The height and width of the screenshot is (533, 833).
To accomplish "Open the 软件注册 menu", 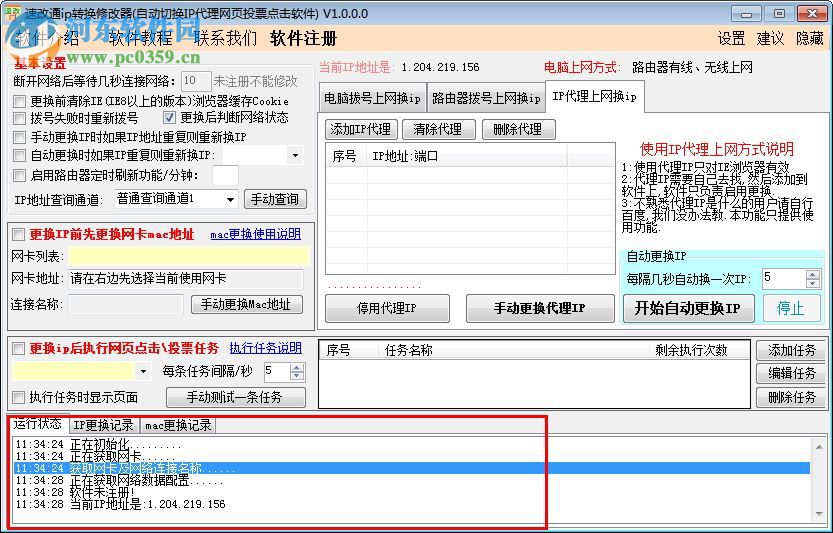I will tap(303, 38).
